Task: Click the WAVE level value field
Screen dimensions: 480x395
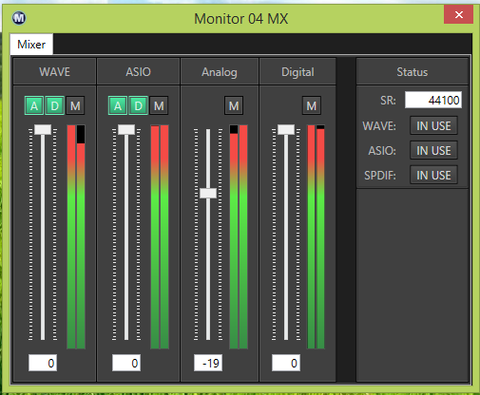Action: click(43, 363)
